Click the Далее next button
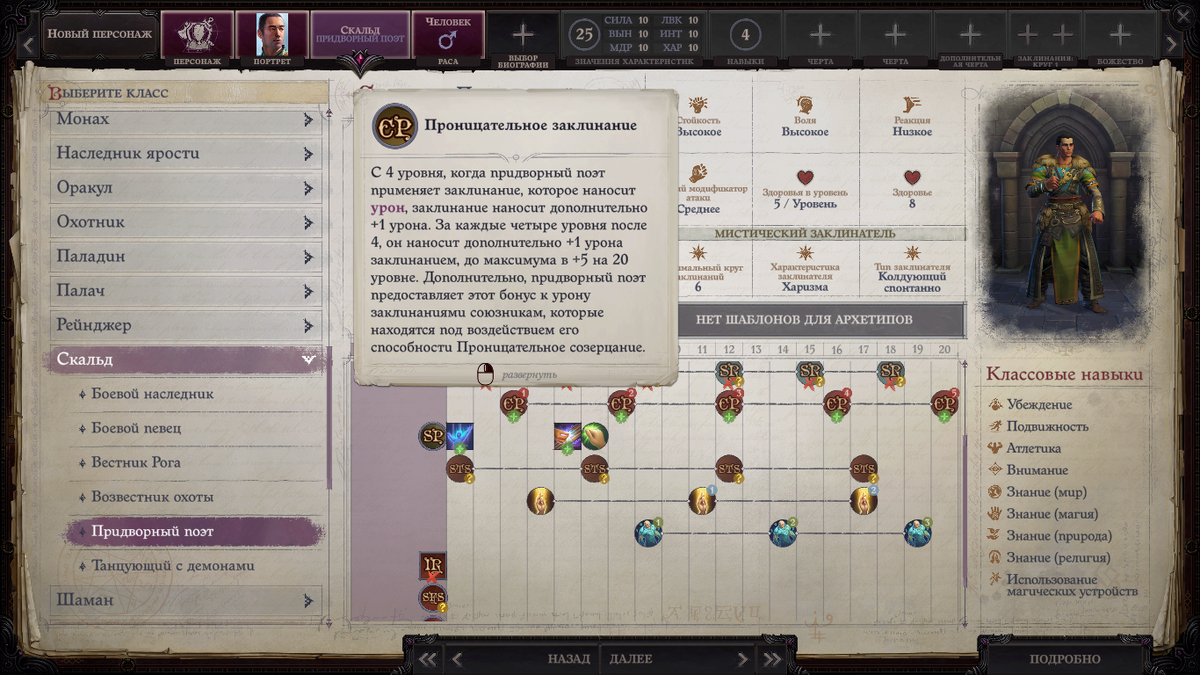 click(676, 659)
